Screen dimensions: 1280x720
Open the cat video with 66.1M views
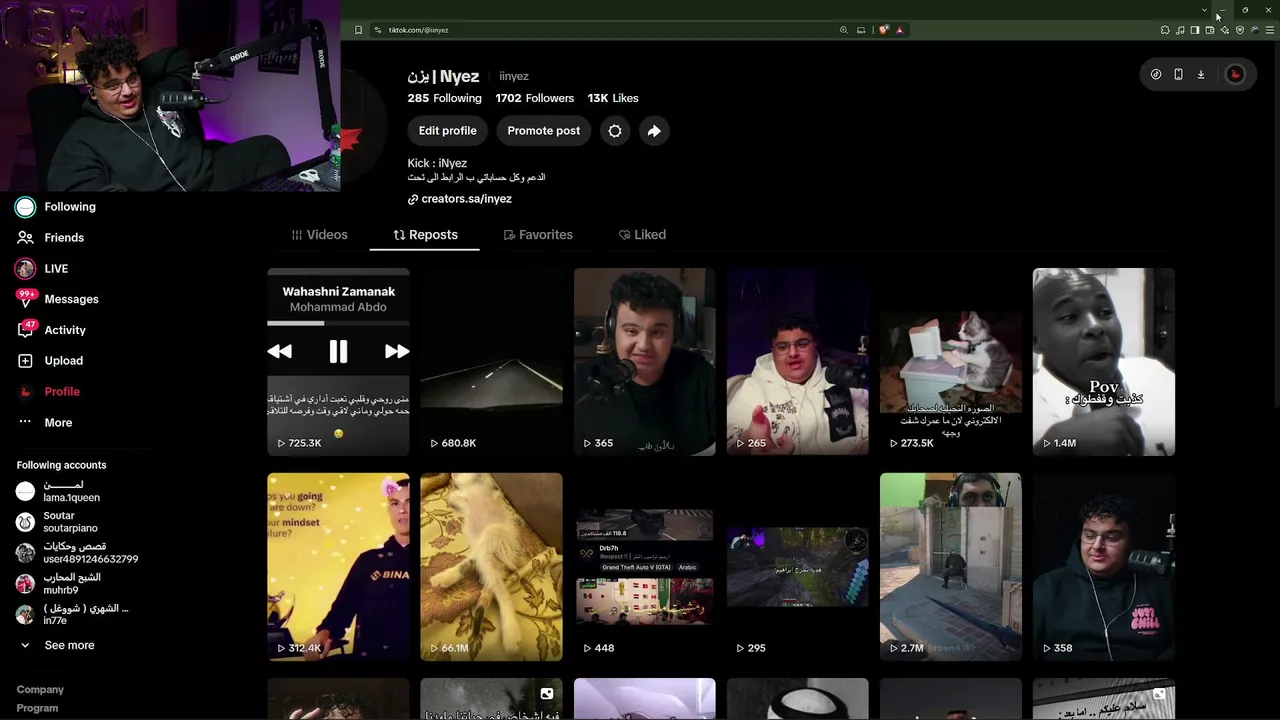coord(491,567)
